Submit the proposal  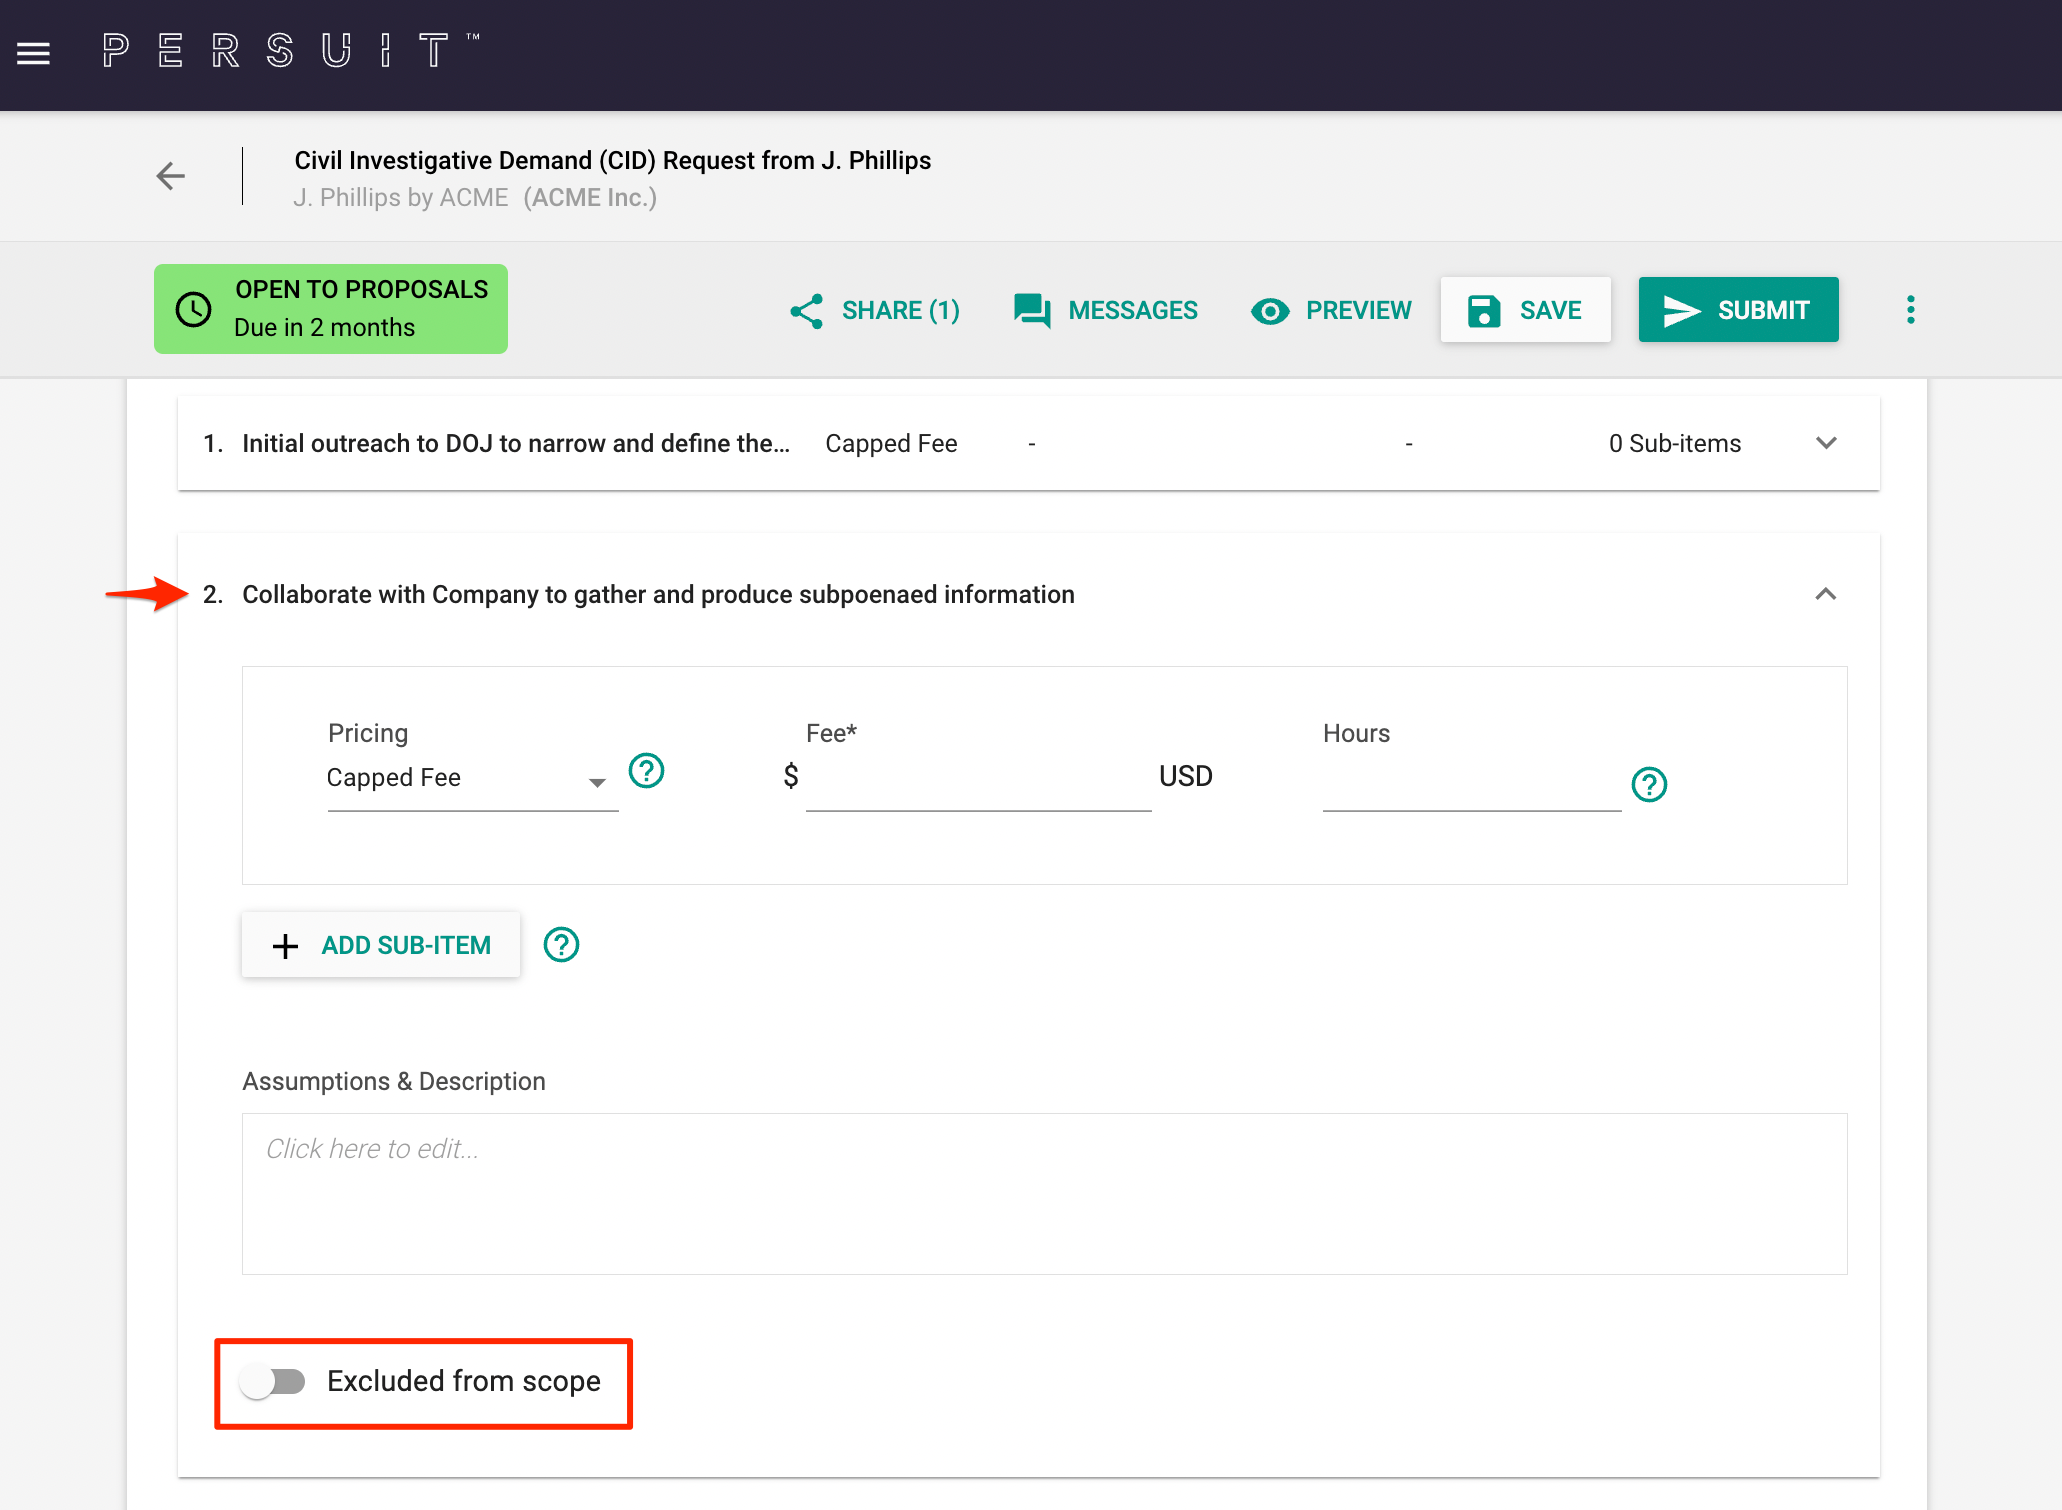tap(1738, 310)
